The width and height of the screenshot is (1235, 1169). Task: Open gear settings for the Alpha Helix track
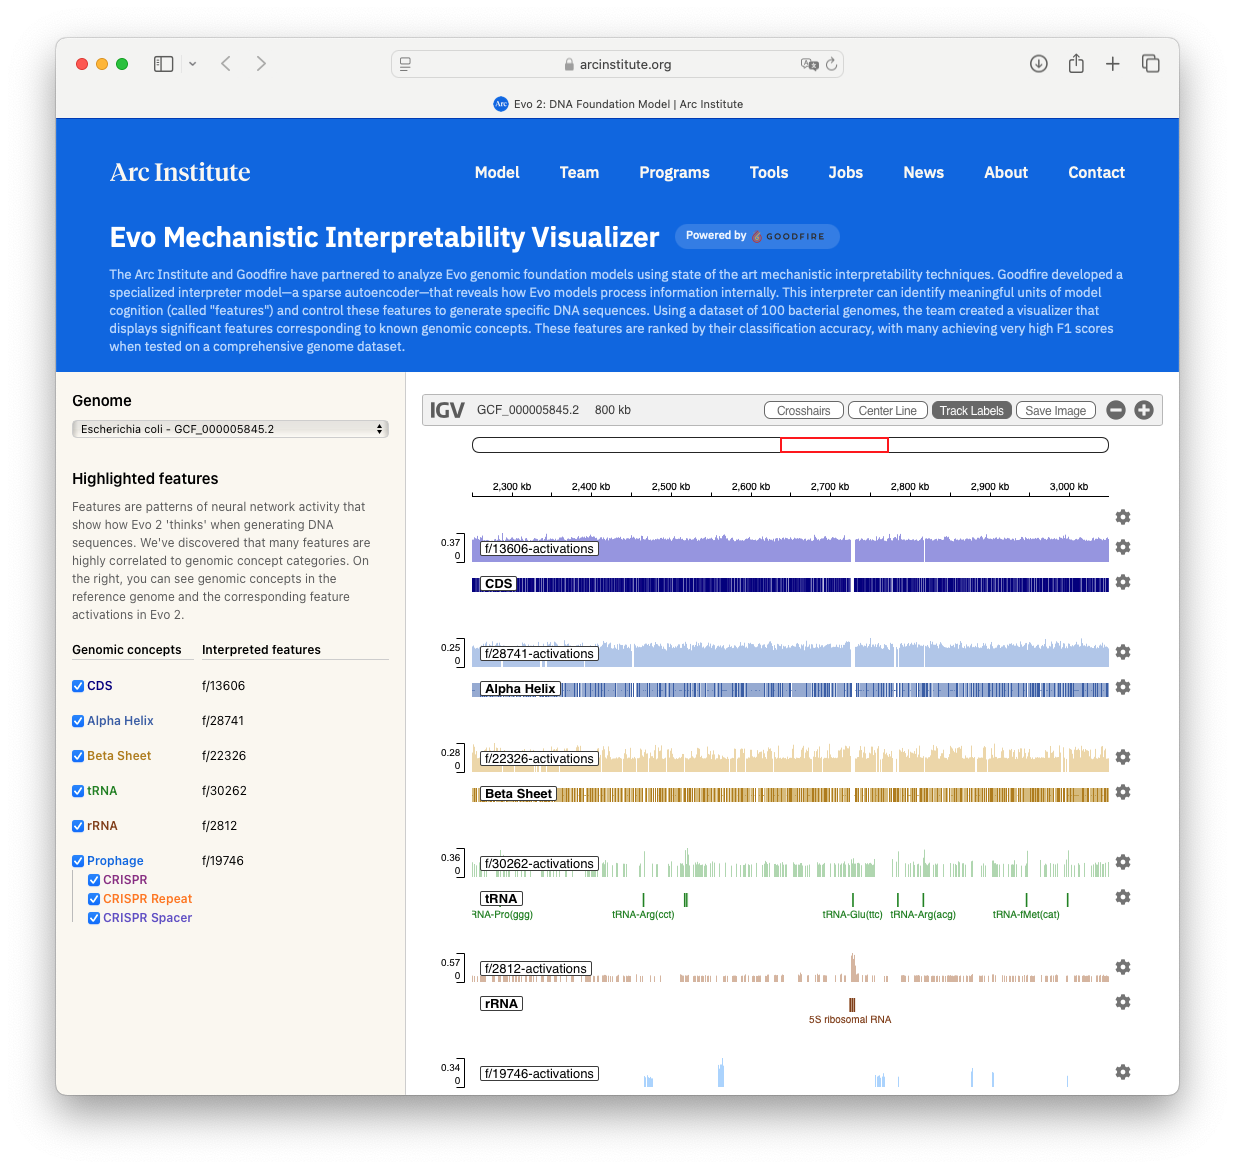(x=1123, y=687)
